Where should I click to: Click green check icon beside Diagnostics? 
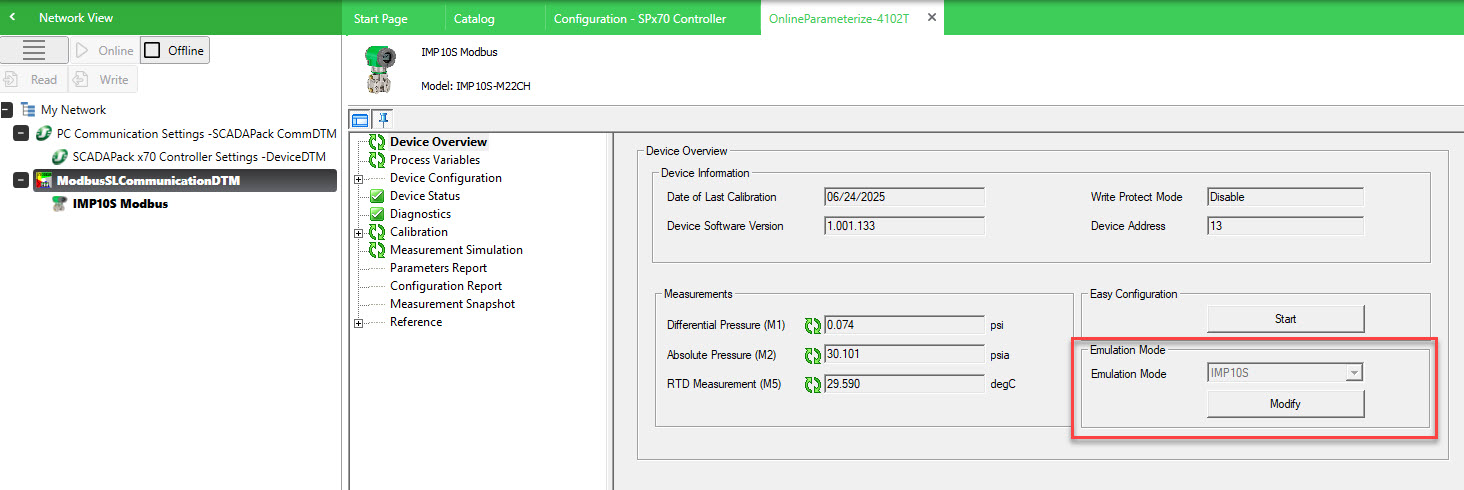(377, 214)
